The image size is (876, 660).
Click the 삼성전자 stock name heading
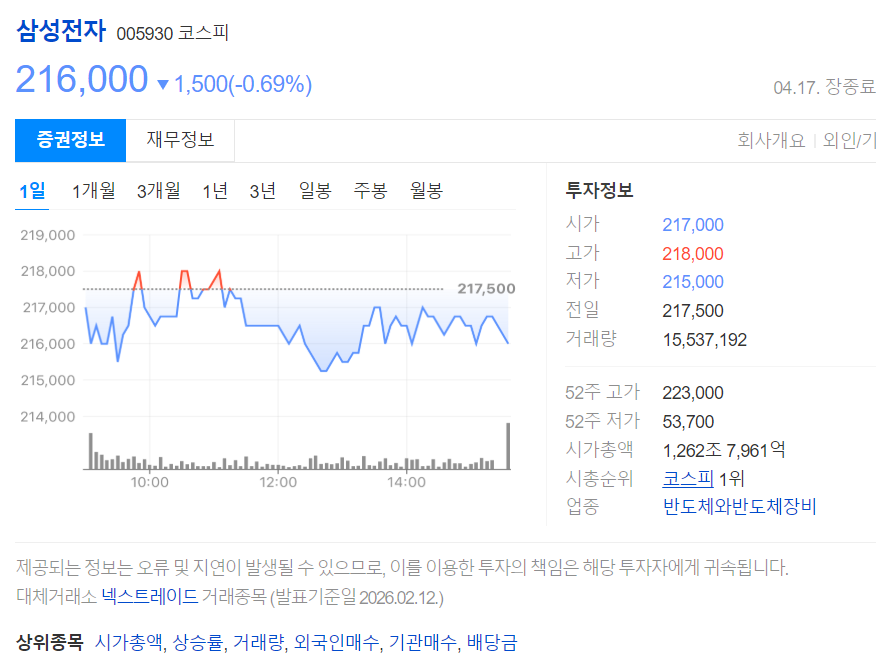(61, 31)
